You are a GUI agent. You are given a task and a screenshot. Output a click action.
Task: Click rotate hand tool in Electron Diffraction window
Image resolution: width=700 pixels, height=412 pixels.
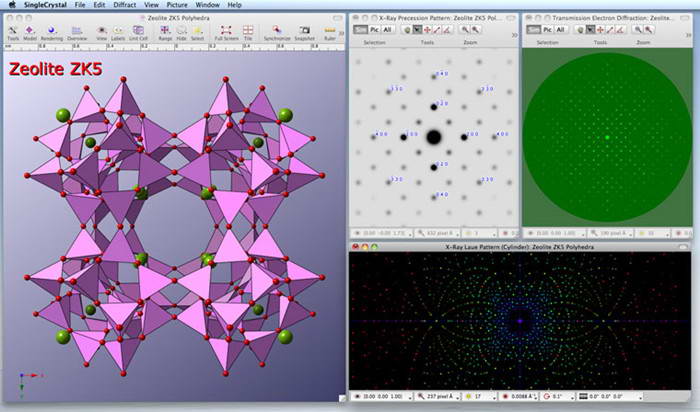[580, 29]
